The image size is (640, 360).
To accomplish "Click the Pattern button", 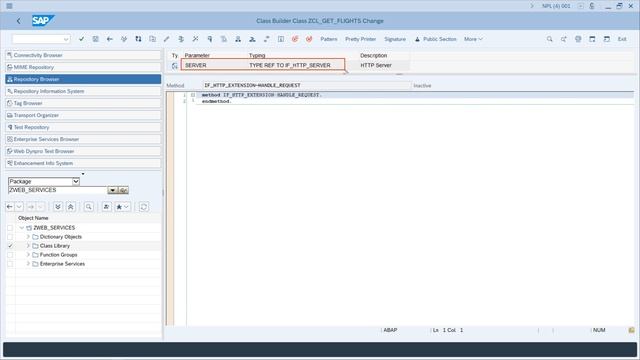I will pyautogui.click(x=329, y=39).
